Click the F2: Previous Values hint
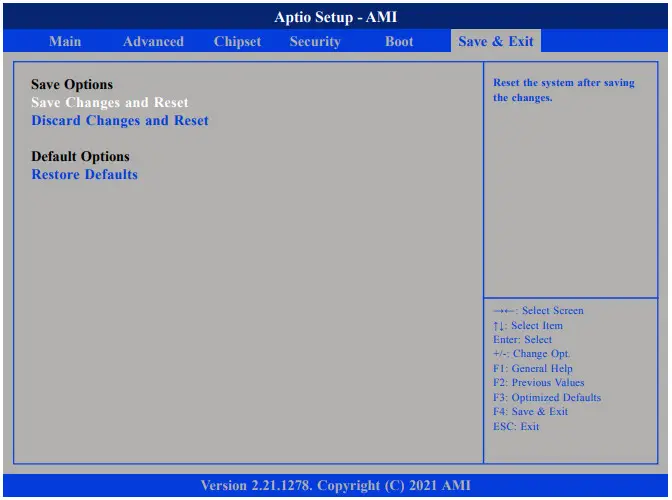 pyautogui.click(x=538, y=382)
